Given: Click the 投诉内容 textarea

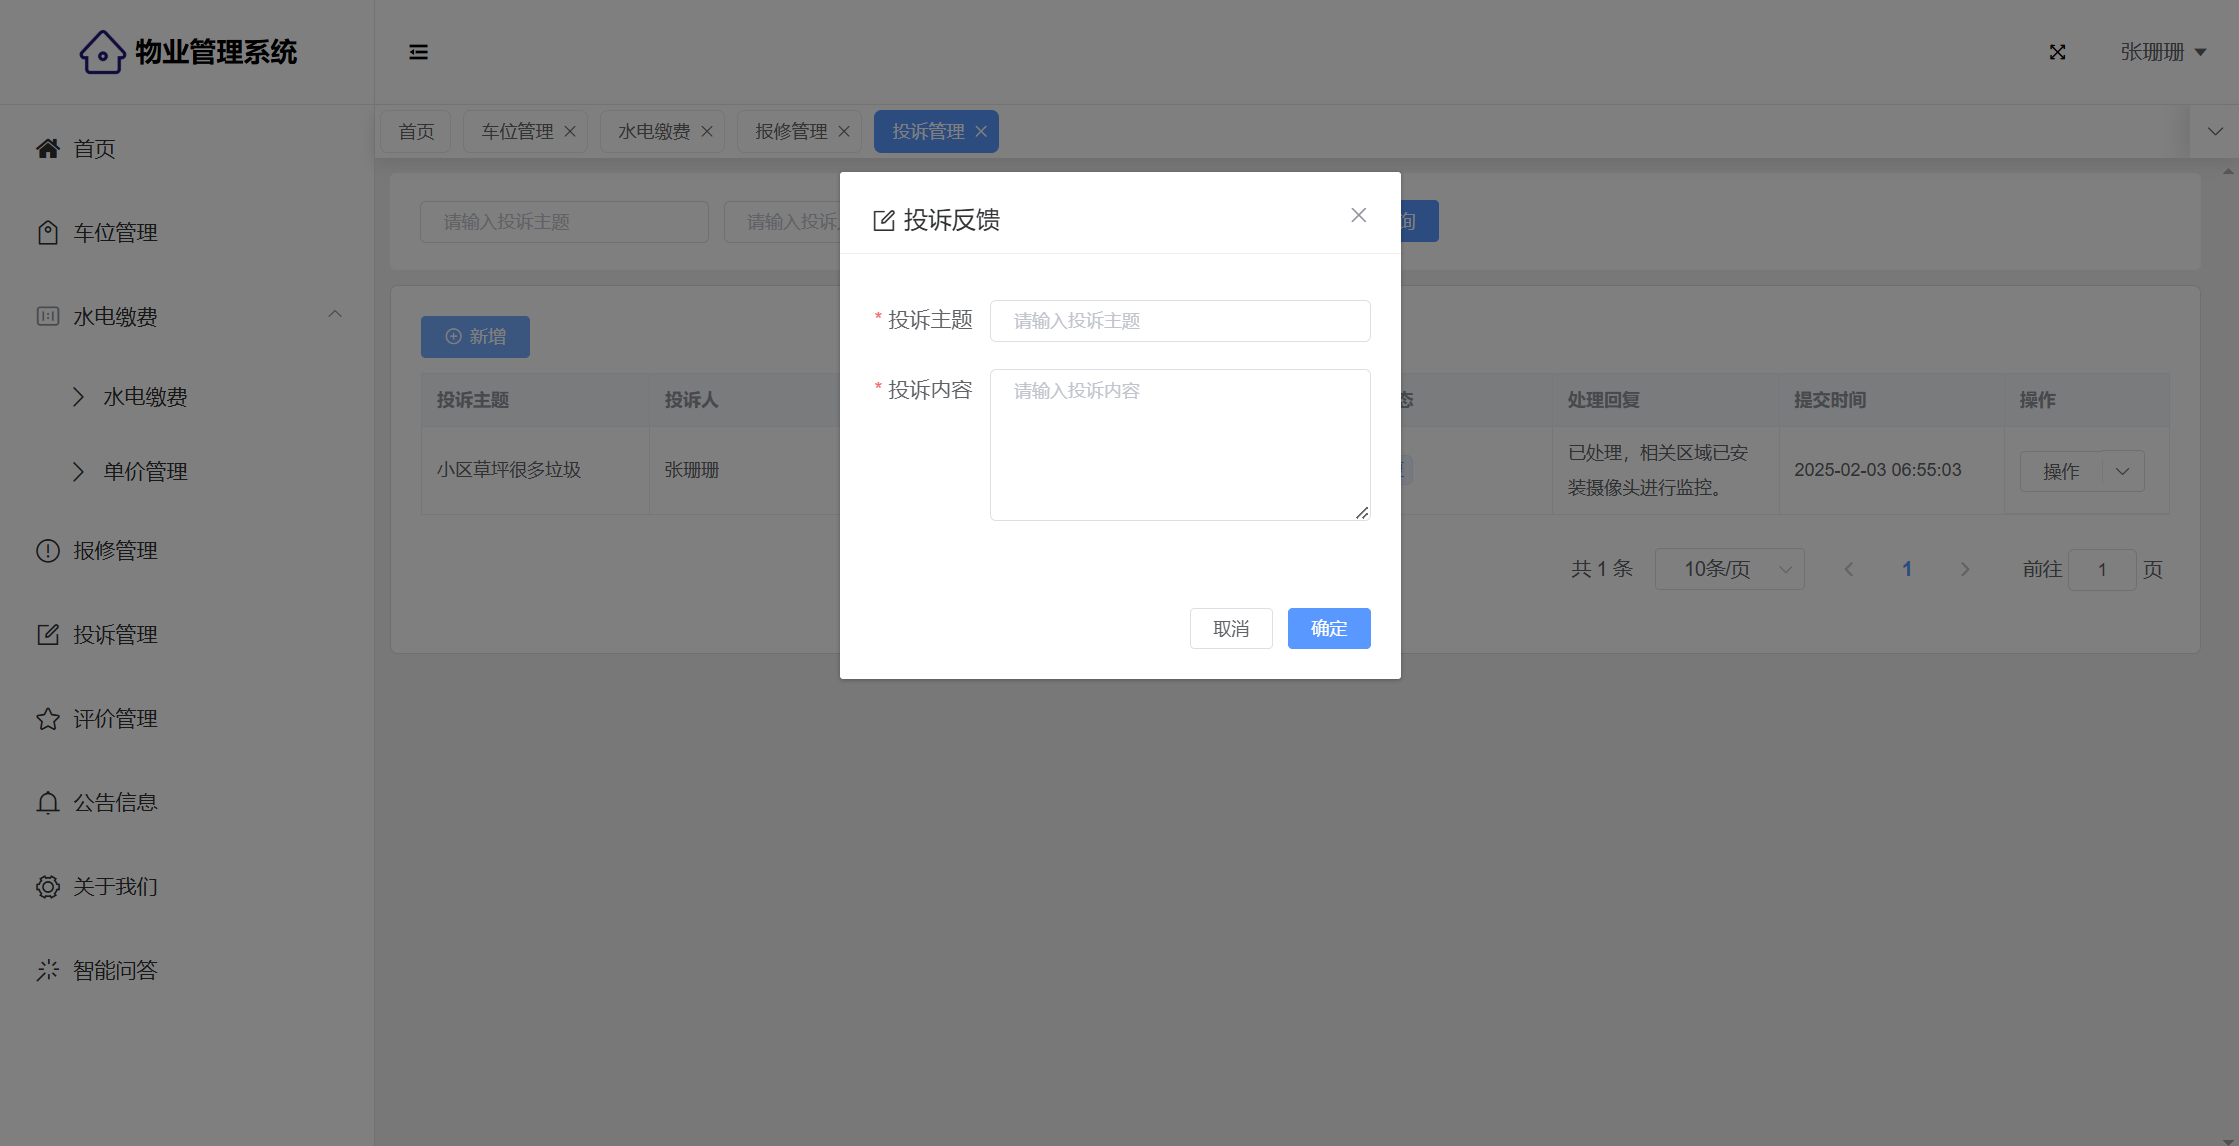Looking at the screenshot, I should (1180, 445).
